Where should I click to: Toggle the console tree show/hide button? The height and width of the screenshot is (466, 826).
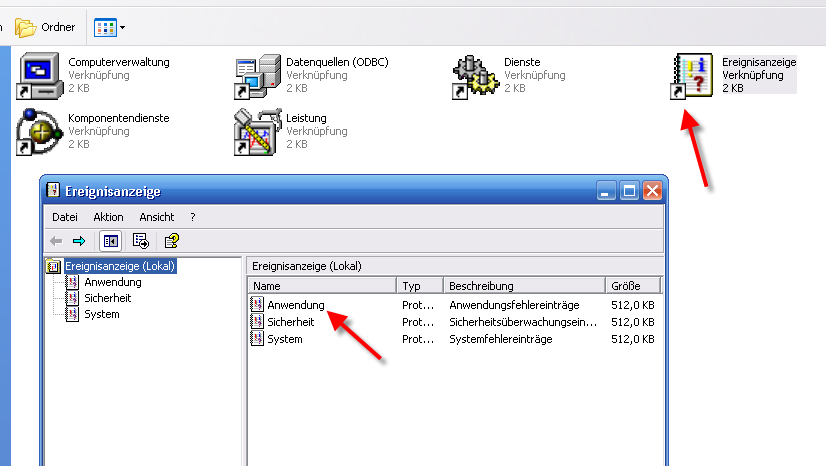point(110,241)
